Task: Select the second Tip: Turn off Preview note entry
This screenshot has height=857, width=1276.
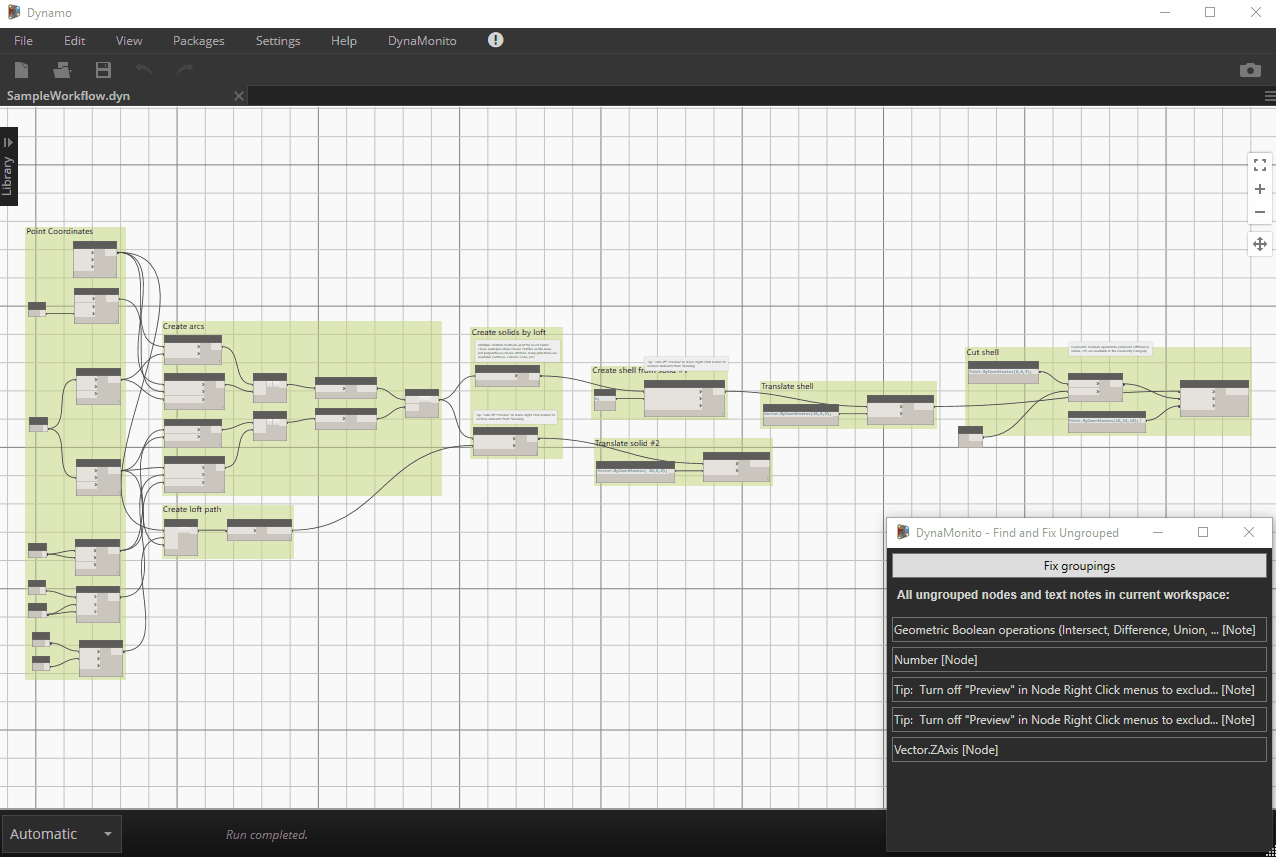Action: (x=1079, y=719)
